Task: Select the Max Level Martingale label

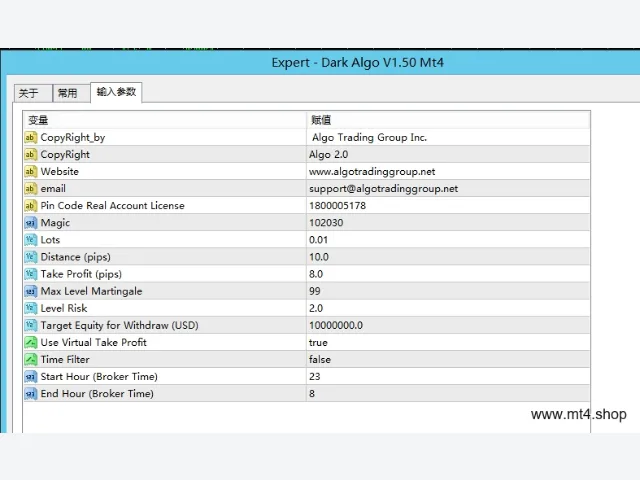Action: pyautogui.click(x=91, y=291)
